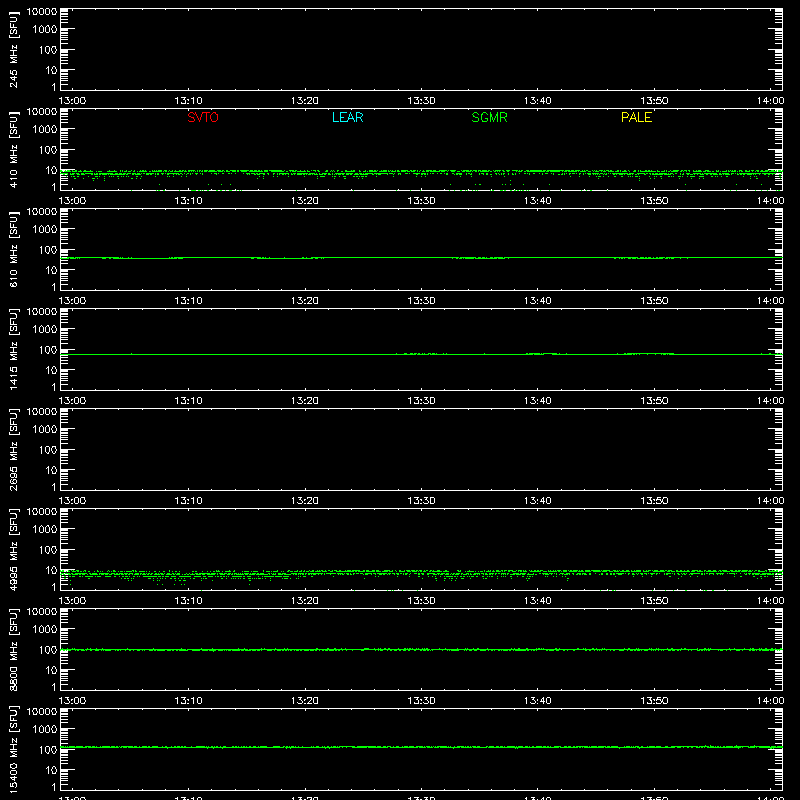
Task: Select the yellow PALE station label
Action: click(636, 117)
